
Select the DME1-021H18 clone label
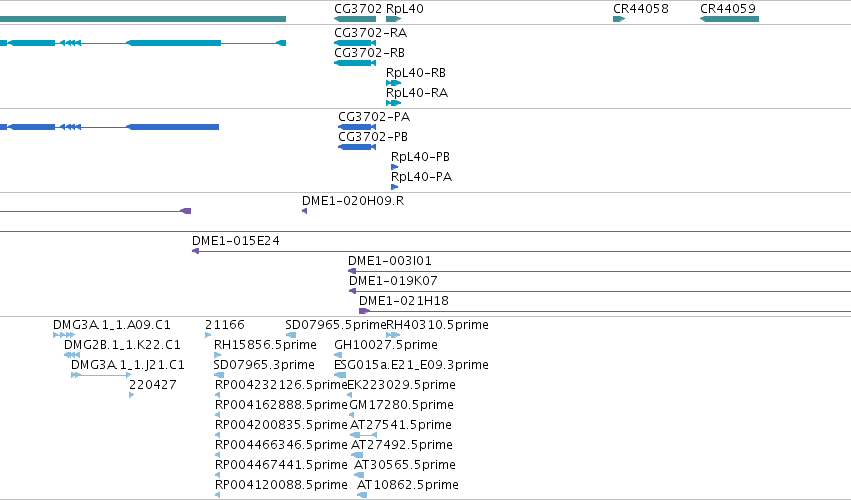pos(404,301)
